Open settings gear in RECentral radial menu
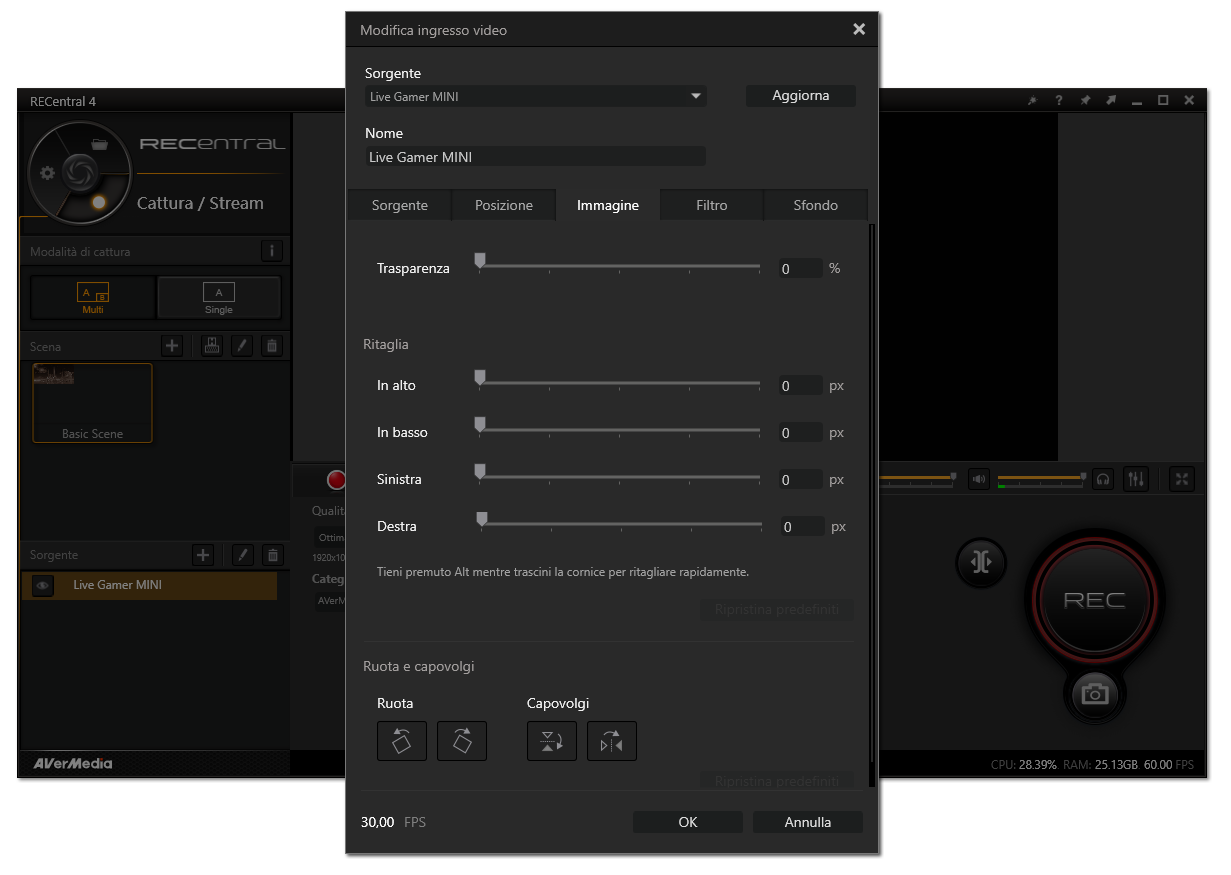Image resolution: width=1231 pixels, height=875 pixels. point(47,172)
